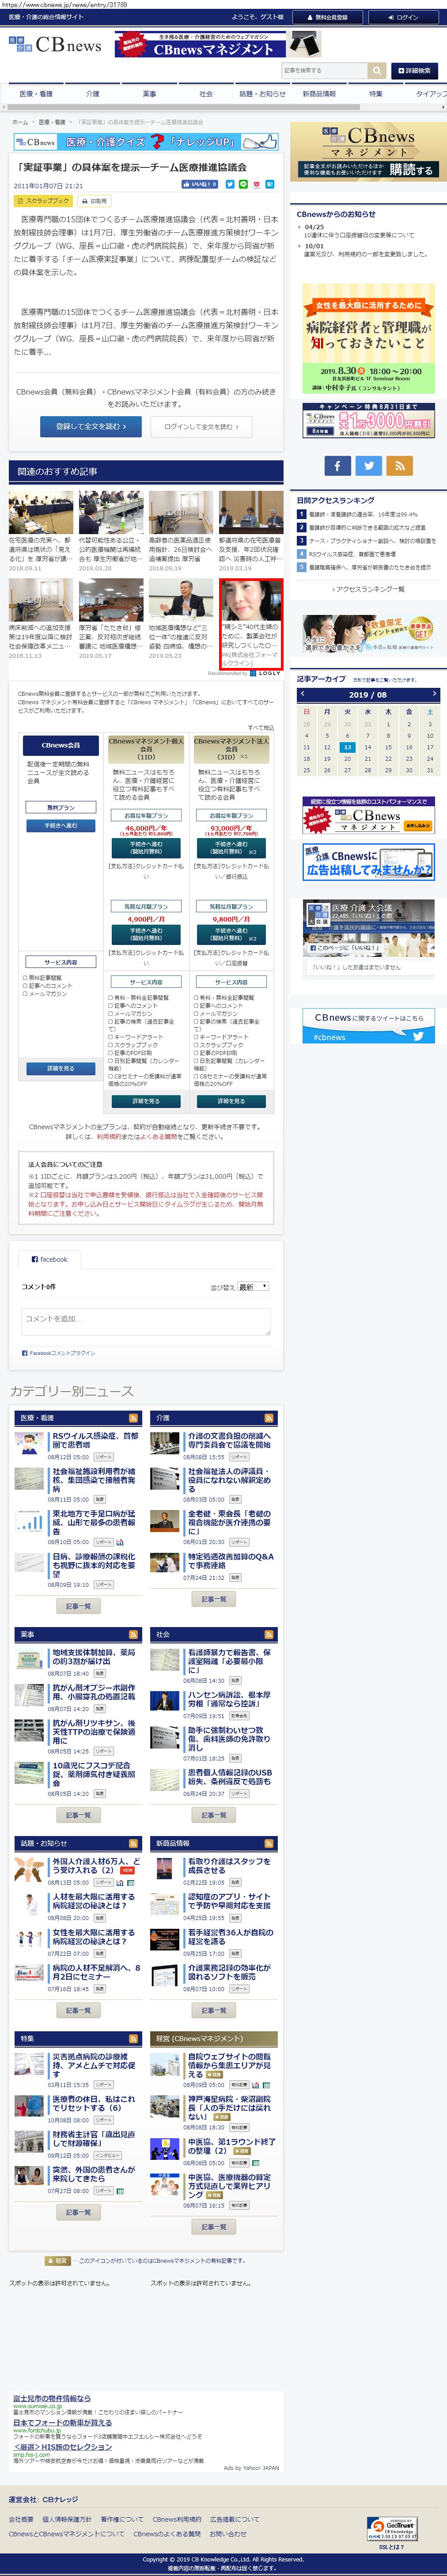This screenshot has height=2576, width=447.
Task: Click 無料会員登録 button in header
Action: pyautogui.click(x=327, y=17)
